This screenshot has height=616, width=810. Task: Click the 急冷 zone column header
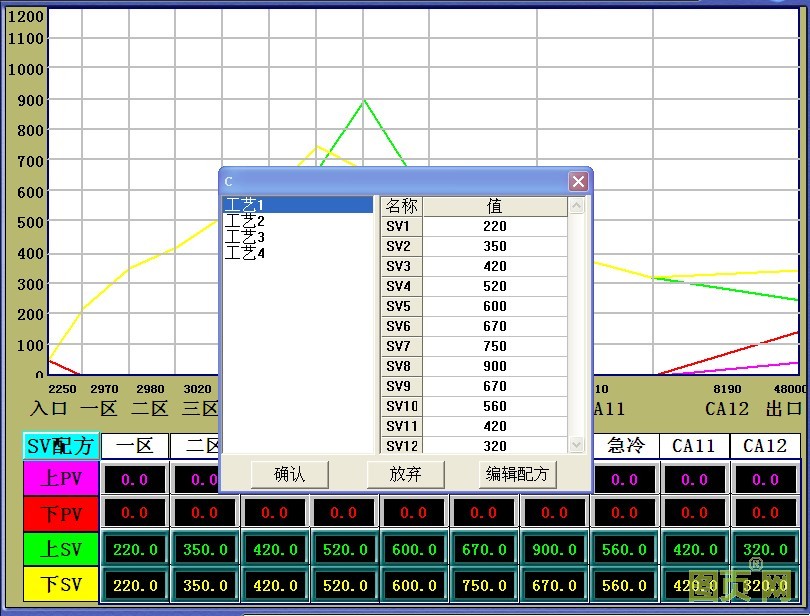[x=625, y=446]
